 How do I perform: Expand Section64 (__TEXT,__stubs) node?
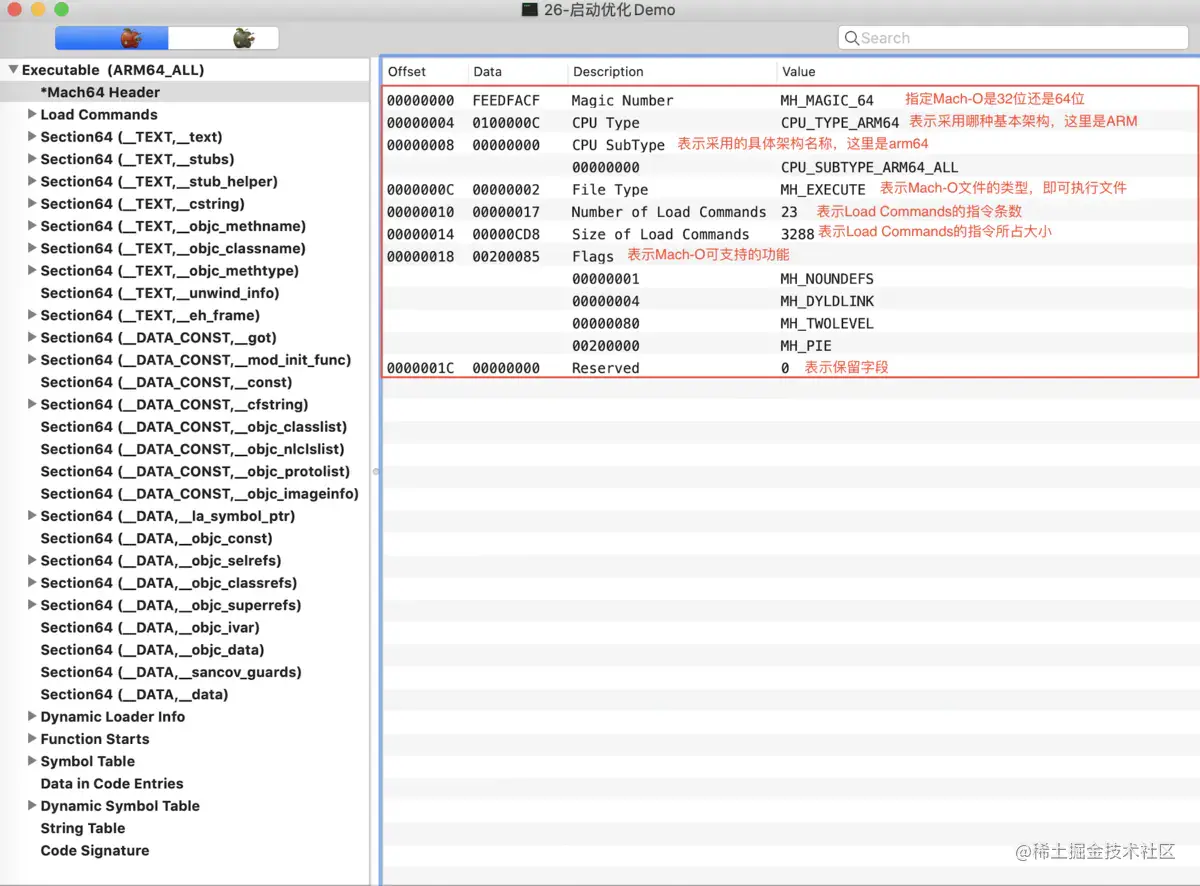point(32,159)
